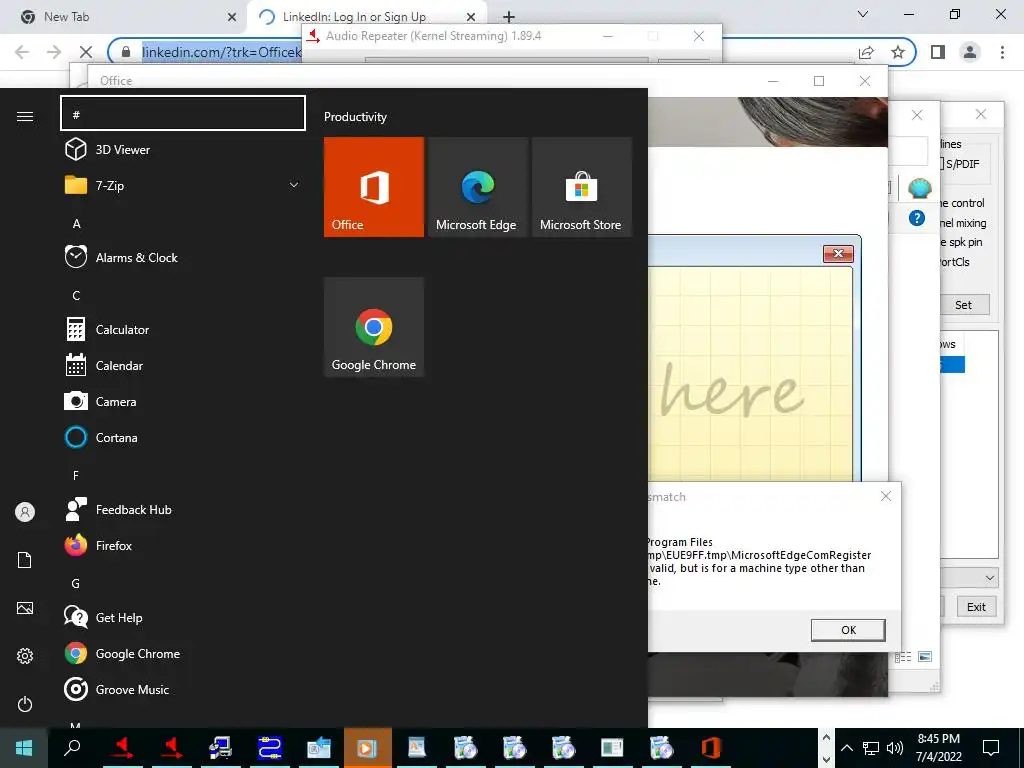Open the Calculator app
The image size is (1024, 768).
183,329
